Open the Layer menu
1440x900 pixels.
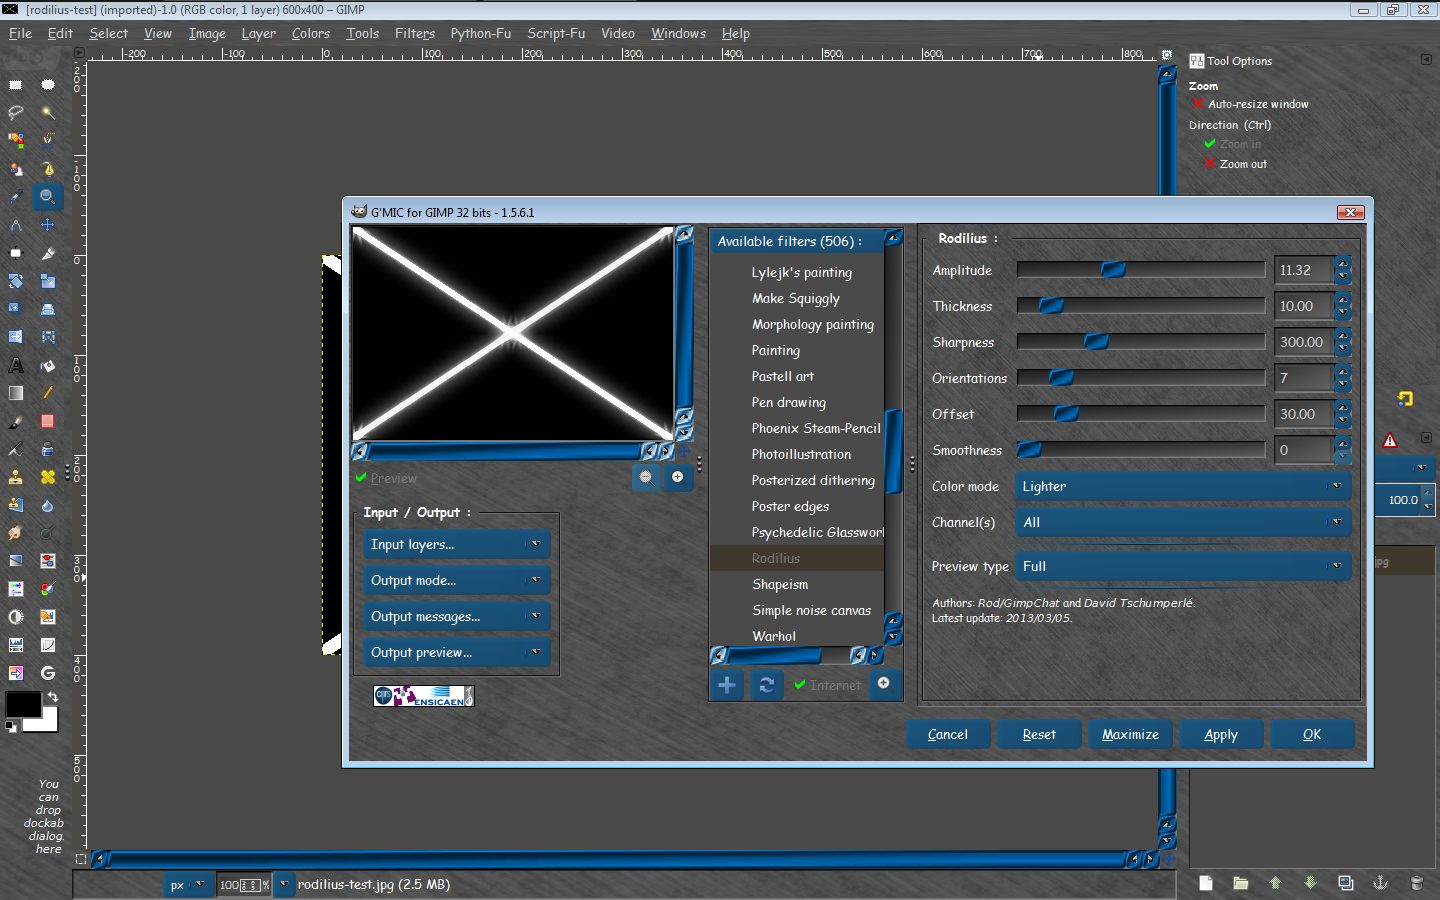(258, 33)
